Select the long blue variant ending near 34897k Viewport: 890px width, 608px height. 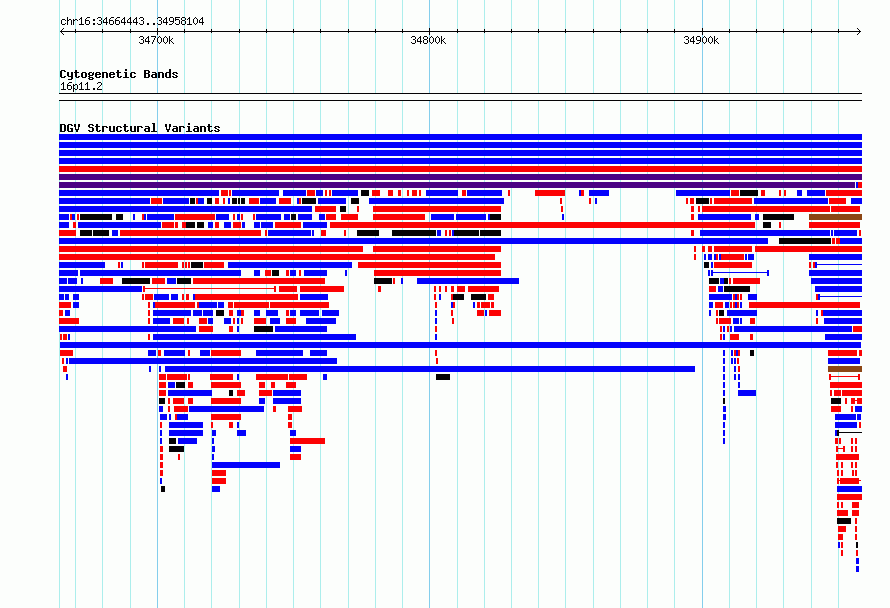430,369
